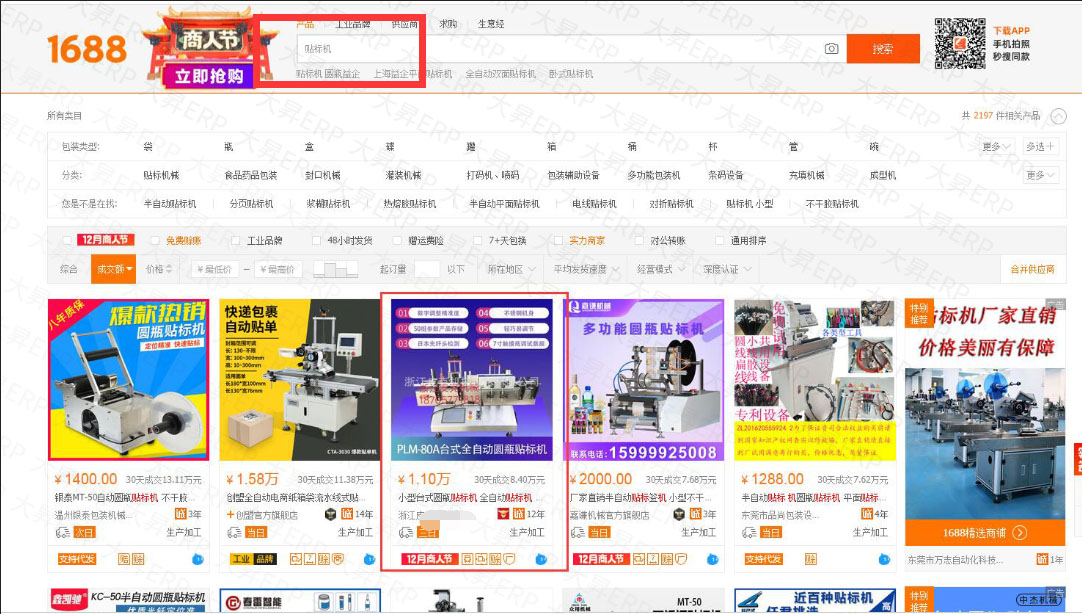Expand 更多 in the 分类 row

click(x=1041, y=175)
